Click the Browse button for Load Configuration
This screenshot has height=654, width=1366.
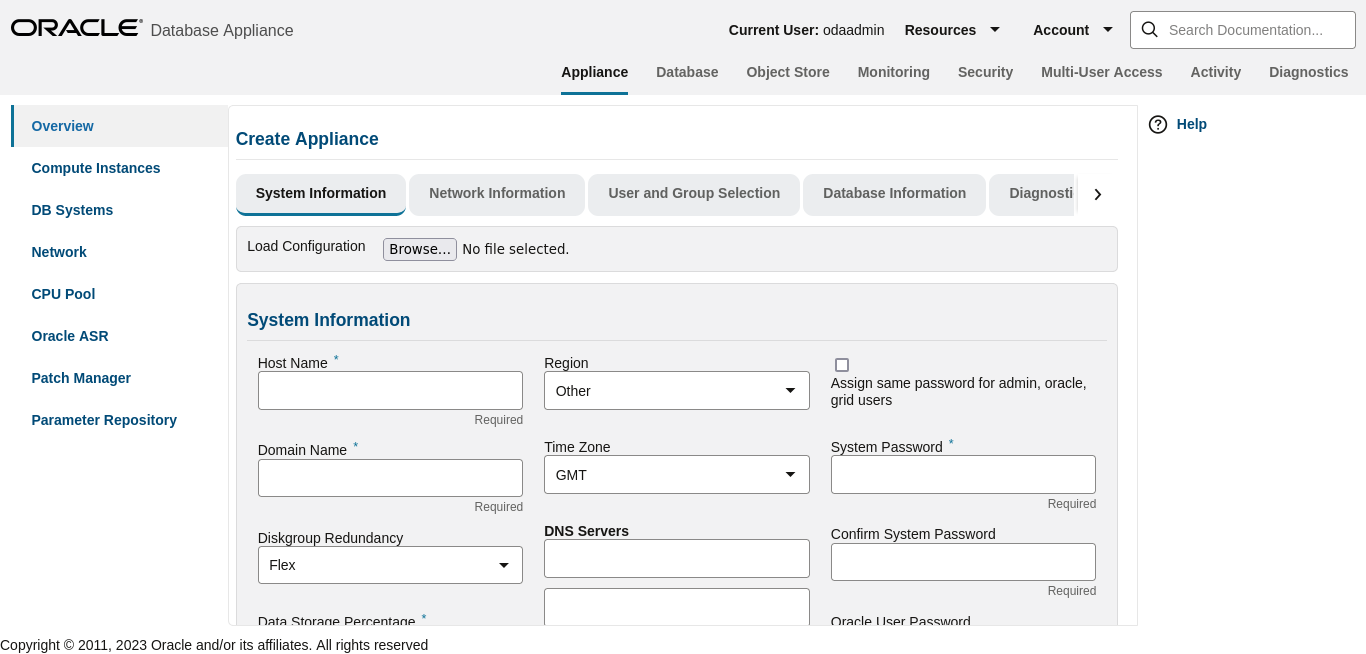click(x=420, y=249)
